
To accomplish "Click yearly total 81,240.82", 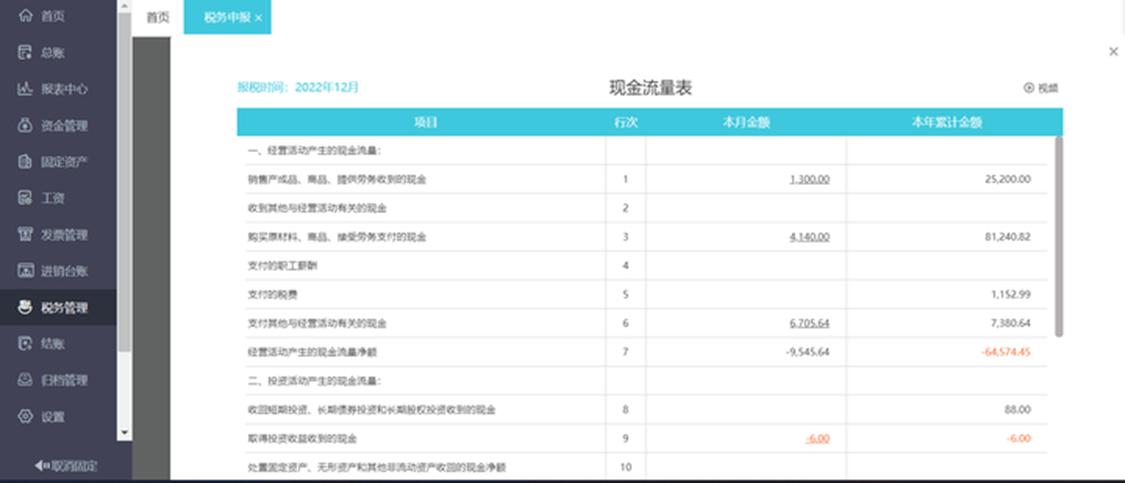I will point(1008,236).
